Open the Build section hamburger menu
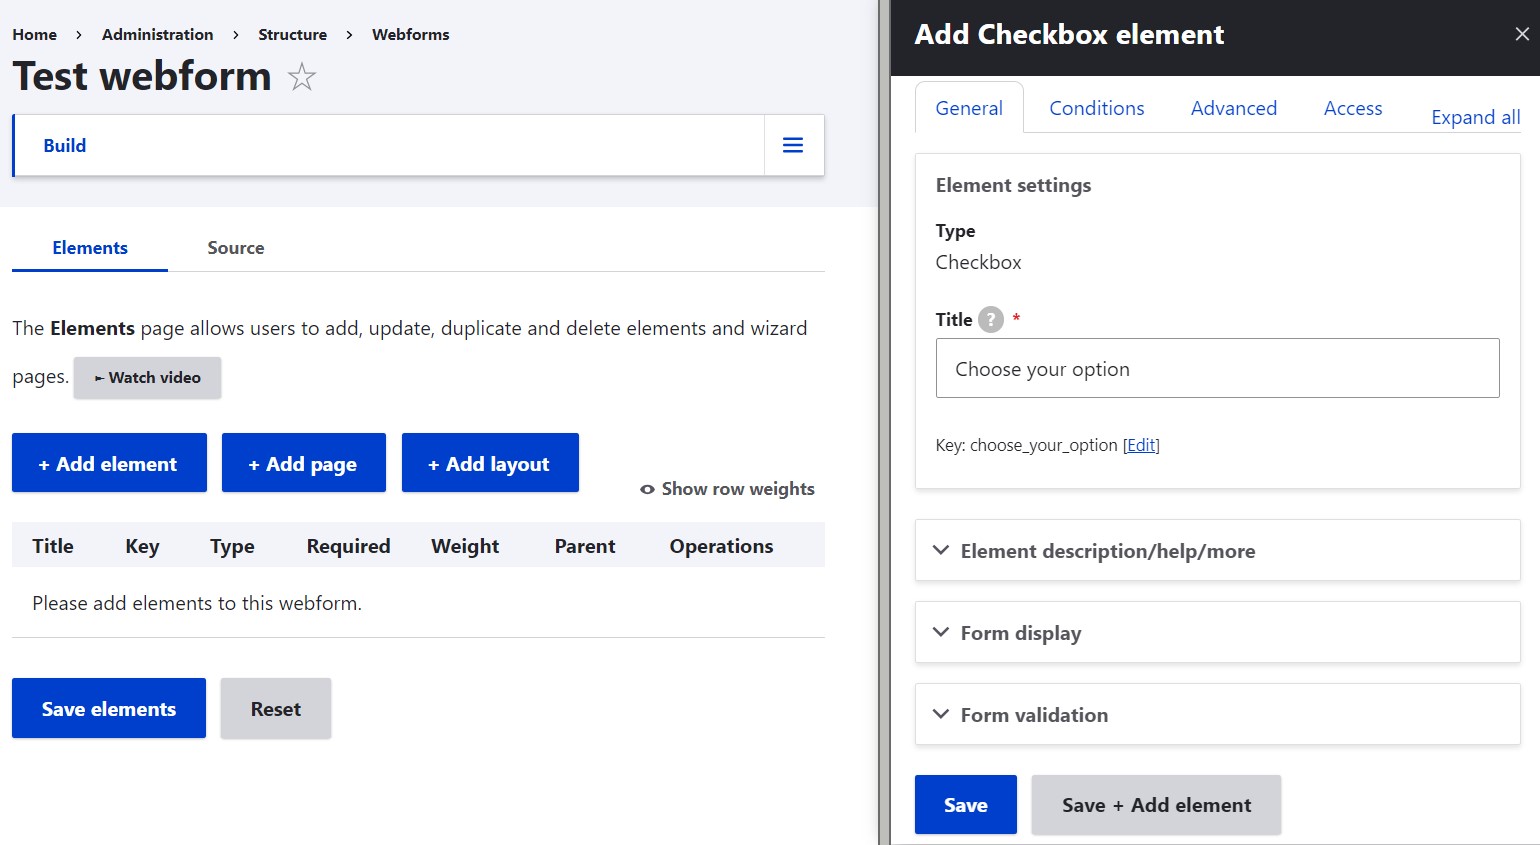This screenshot has height=845, width=1540. [x=792, y=145]
